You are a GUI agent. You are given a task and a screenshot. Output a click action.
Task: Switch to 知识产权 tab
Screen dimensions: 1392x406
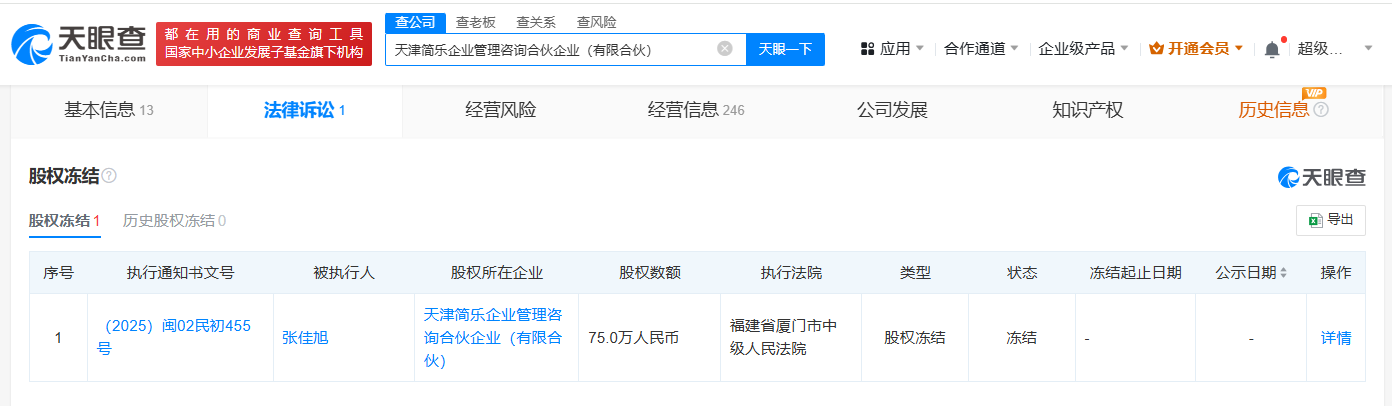[x=1087, y=110]
